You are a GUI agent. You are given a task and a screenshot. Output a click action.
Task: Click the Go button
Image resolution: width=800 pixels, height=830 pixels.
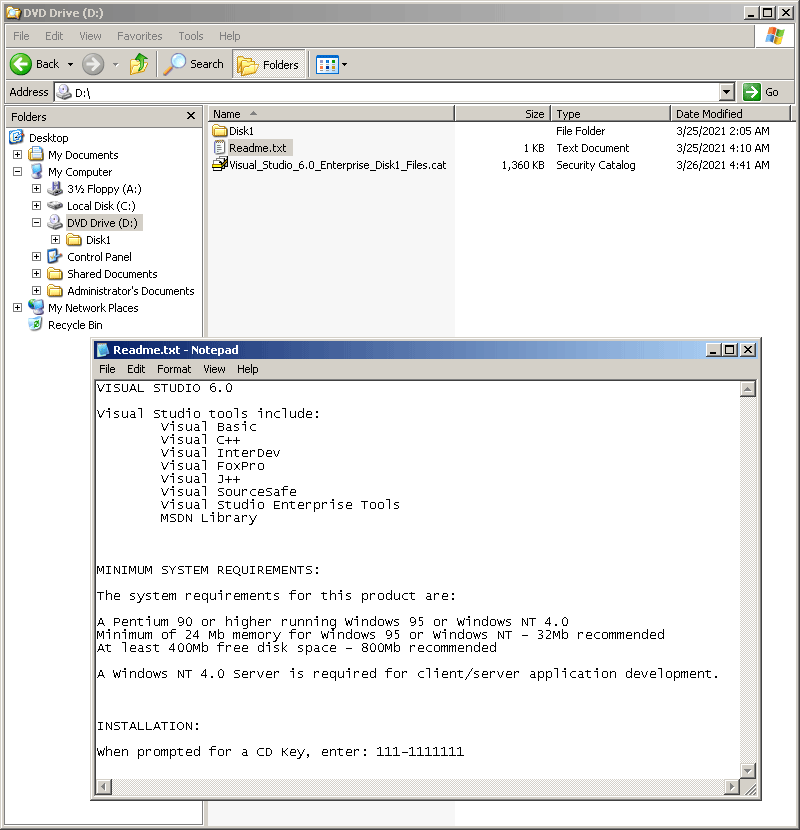761,92
